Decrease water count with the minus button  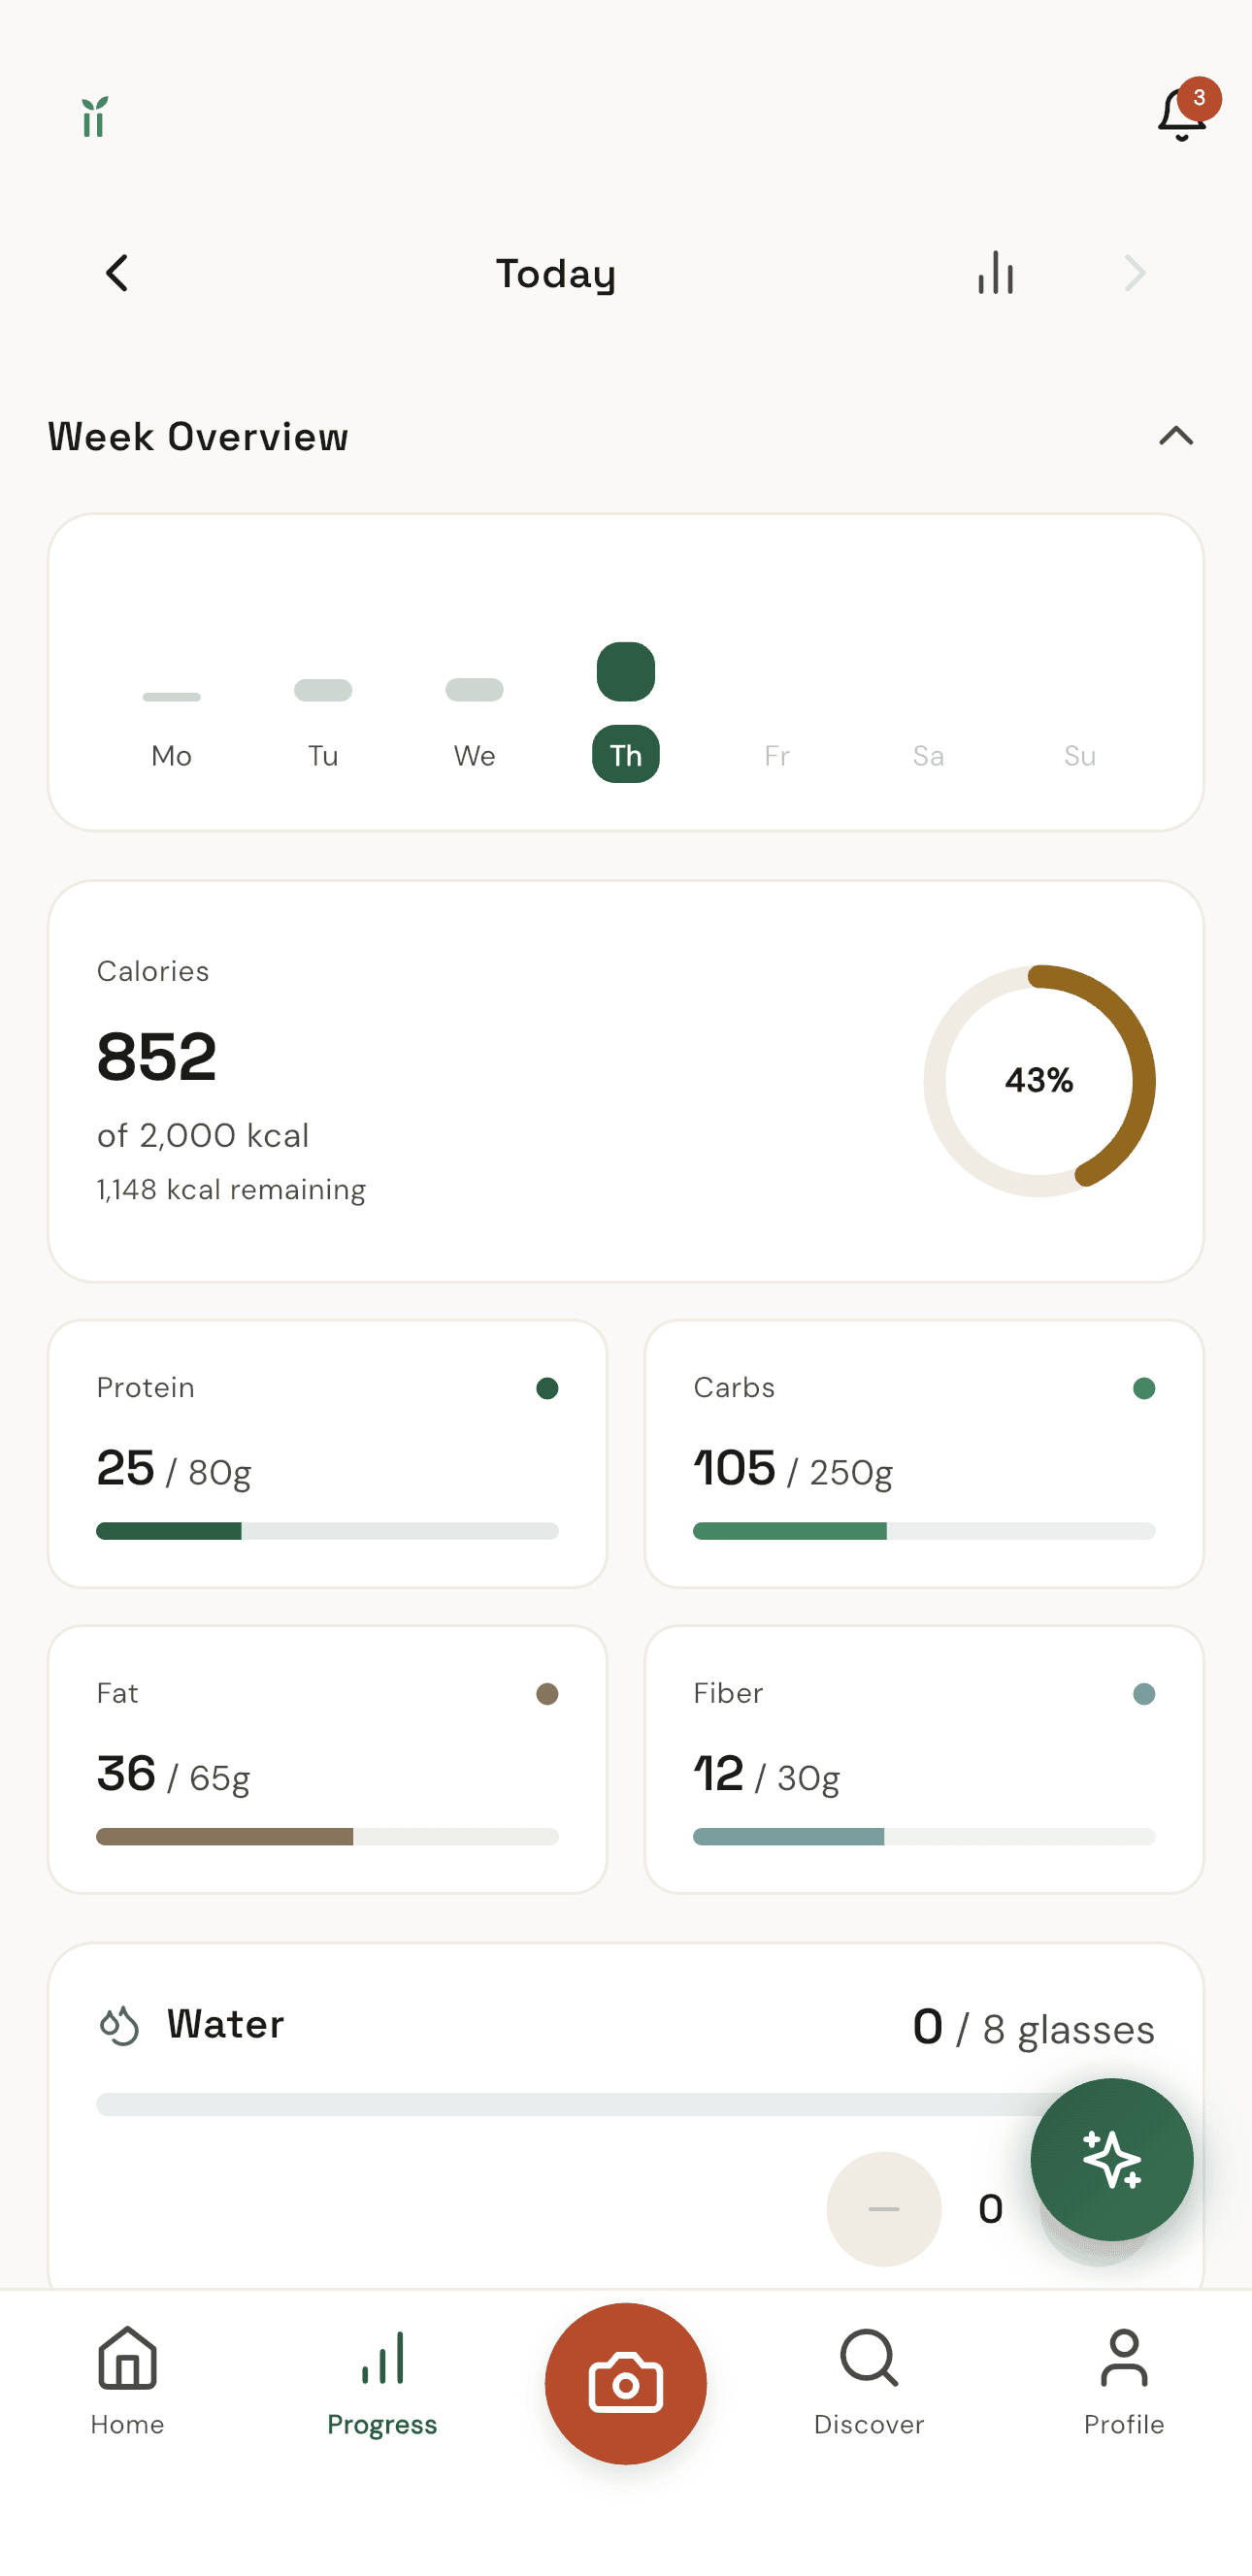pyautogui.click(x=884, y=2210)
